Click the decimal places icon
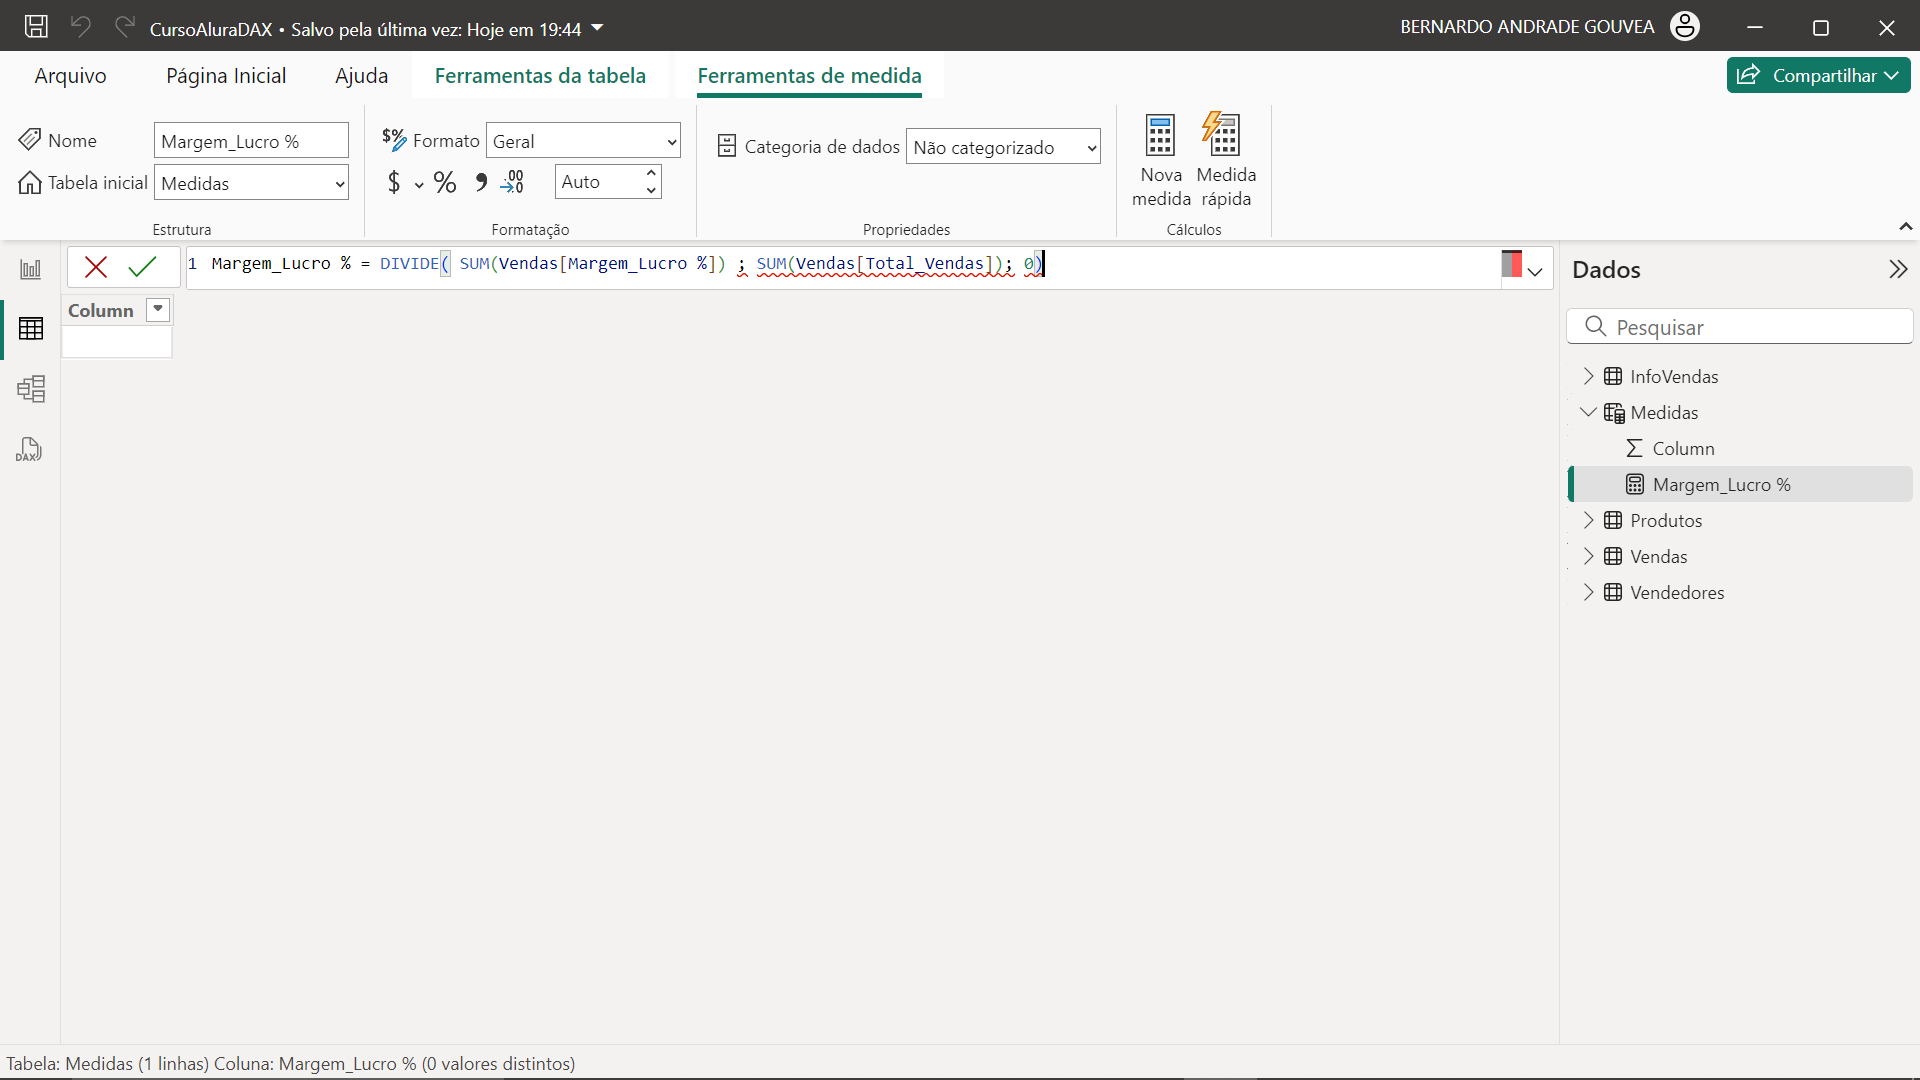Image resolution: width=1920 pixels, height=1080 pixels. (513, 182)
